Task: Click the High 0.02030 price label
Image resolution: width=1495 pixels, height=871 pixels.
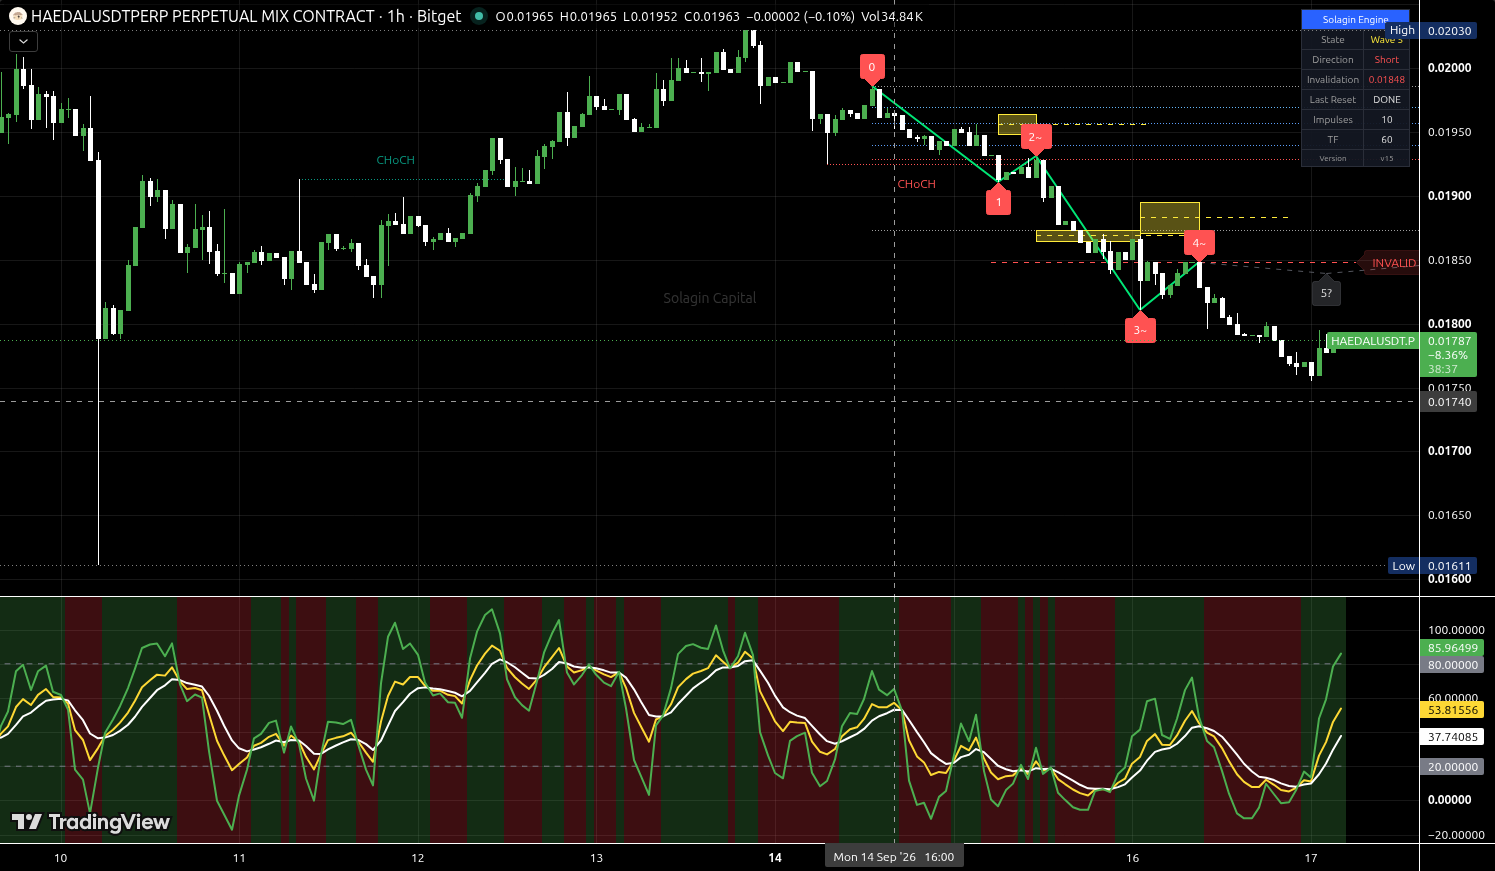Action: pyautogui.click(x=1432, y=30)
